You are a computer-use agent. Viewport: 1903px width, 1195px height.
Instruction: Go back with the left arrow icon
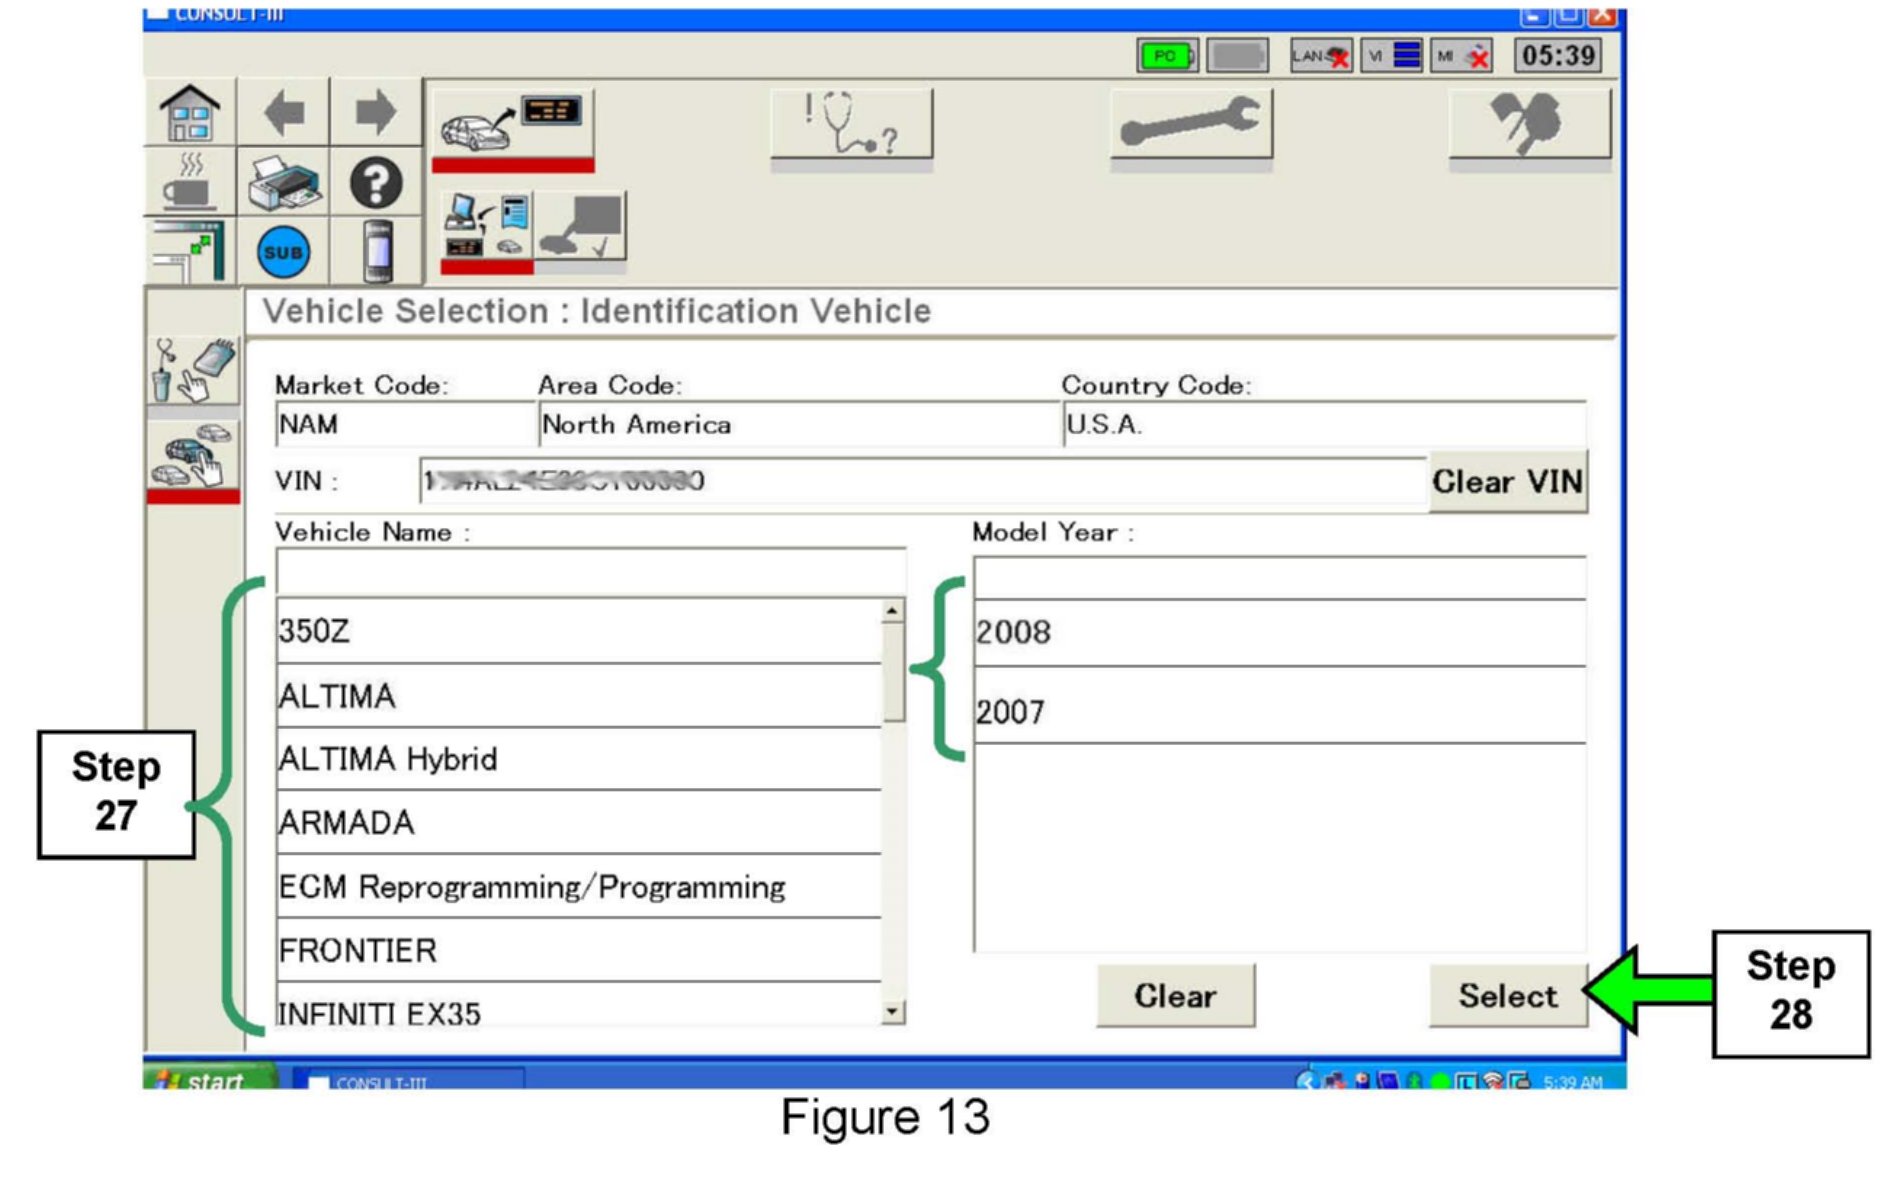tap(284, 113)
